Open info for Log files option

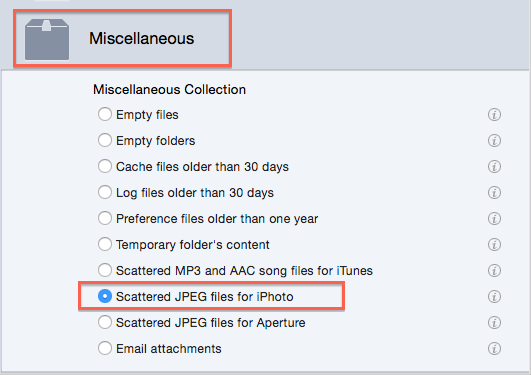494,192
